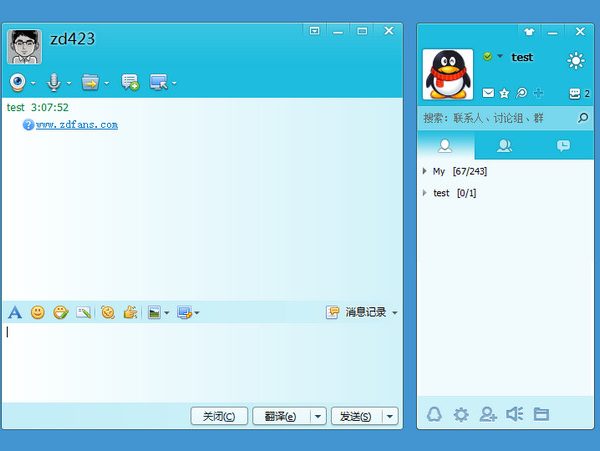Click the mail envelope icon under test
The image size is (600, 451).
[488, 93]
